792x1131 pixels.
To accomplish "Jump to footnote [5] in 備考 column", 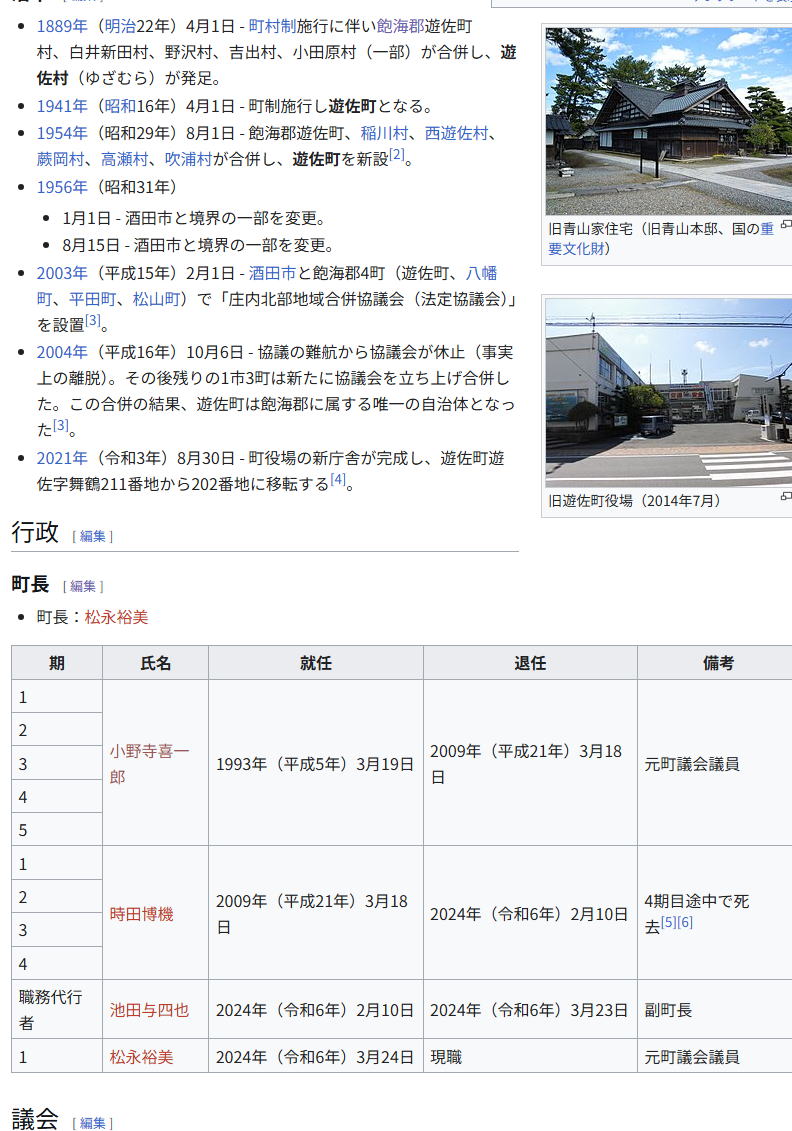I will click(x=669, y=922).
